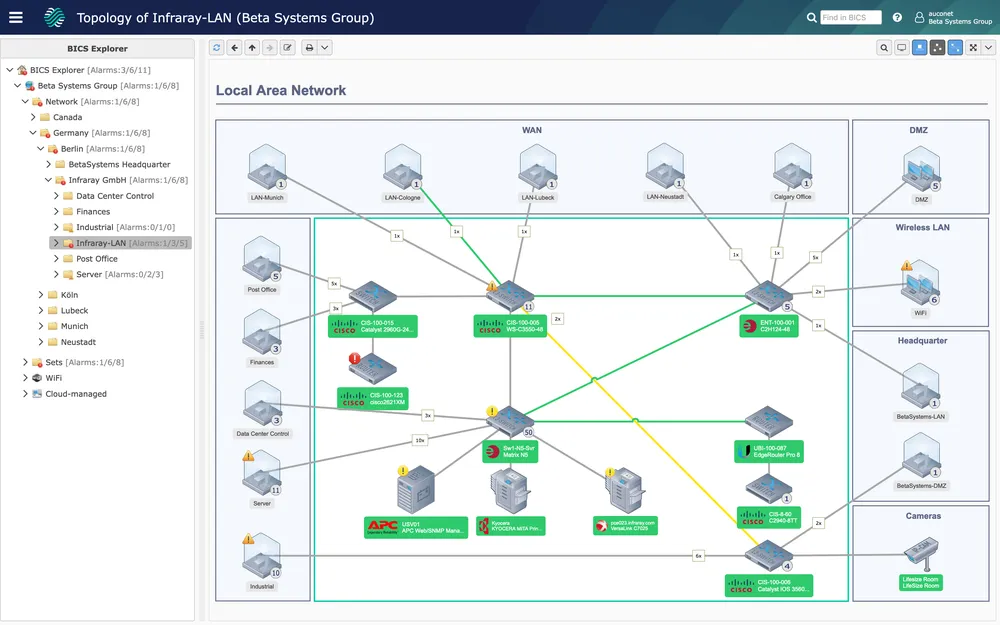The width and height of the screenshot is (1000, 625).
Task: Toggle the connection lines display
Action: [955, 47]
